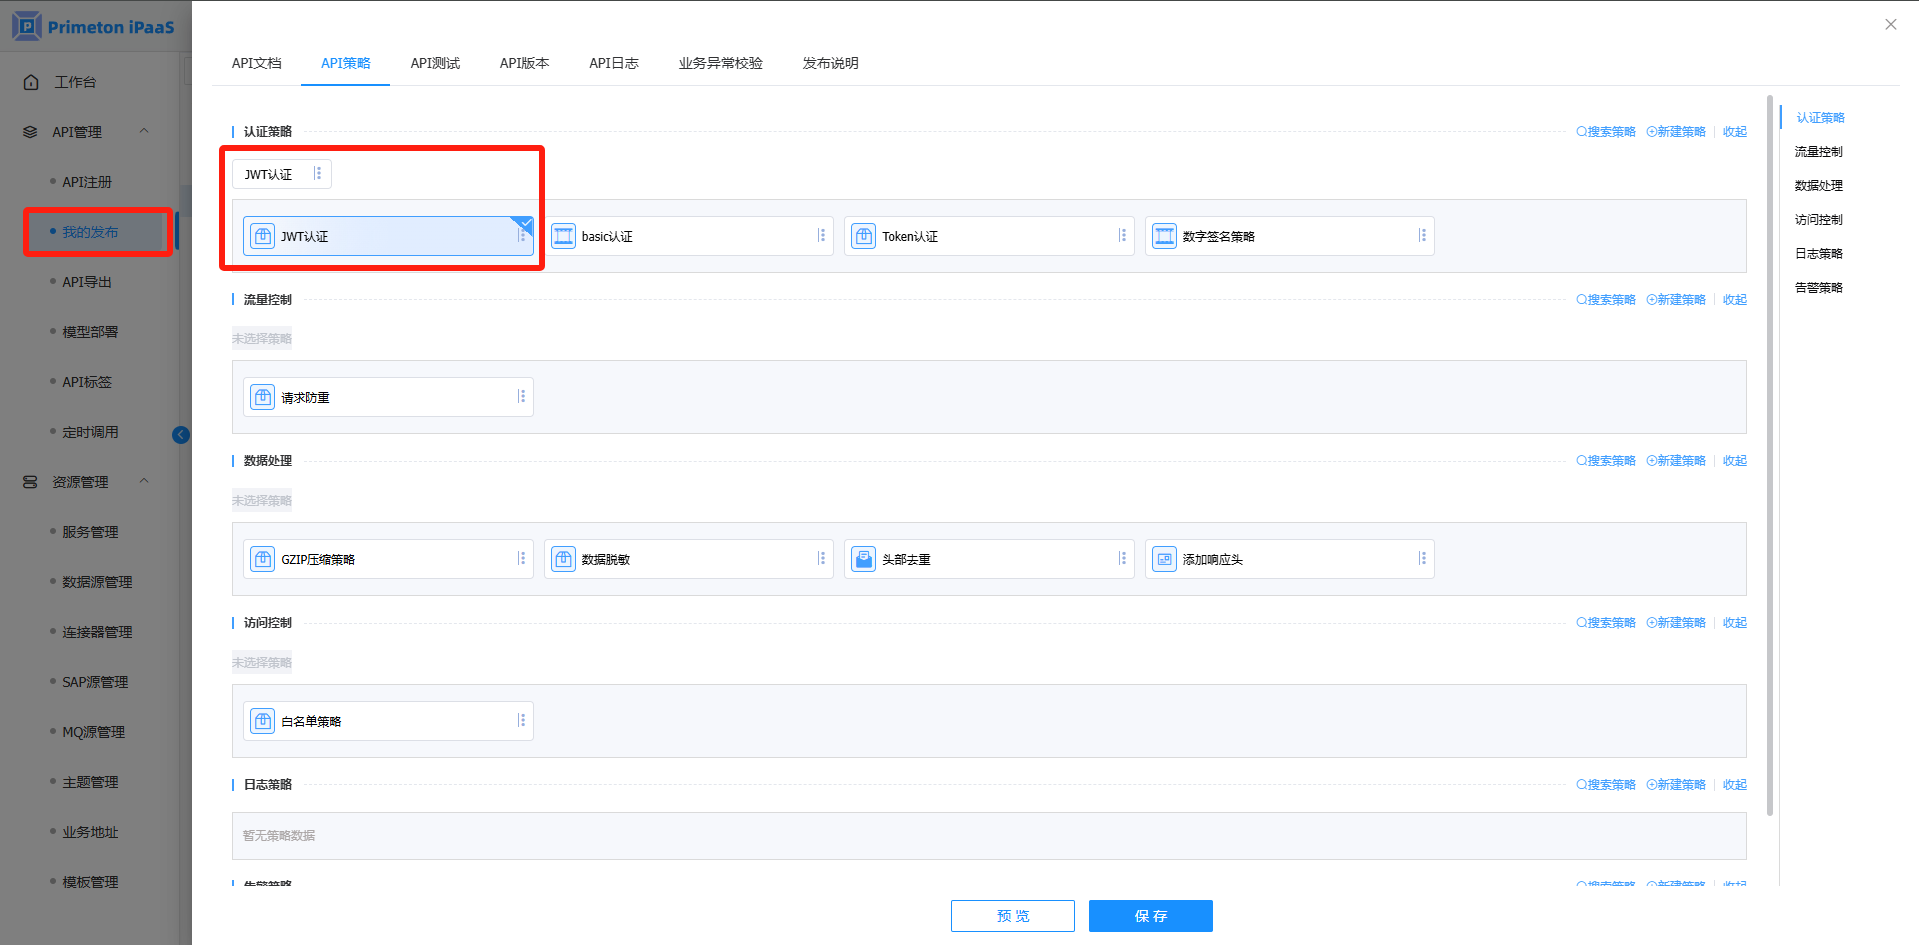The width and height of the screenshot is (1919, 945).
Task: Collapse the 认证策略 section with 收起
Action: 1734,132
